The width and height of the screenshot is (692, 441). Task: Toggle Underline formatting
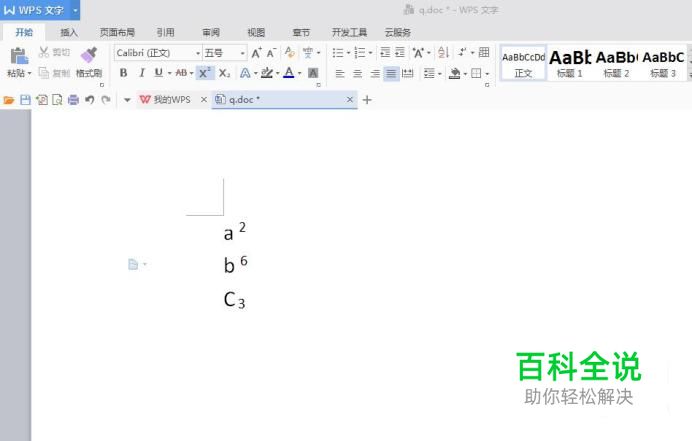[158, 73]
